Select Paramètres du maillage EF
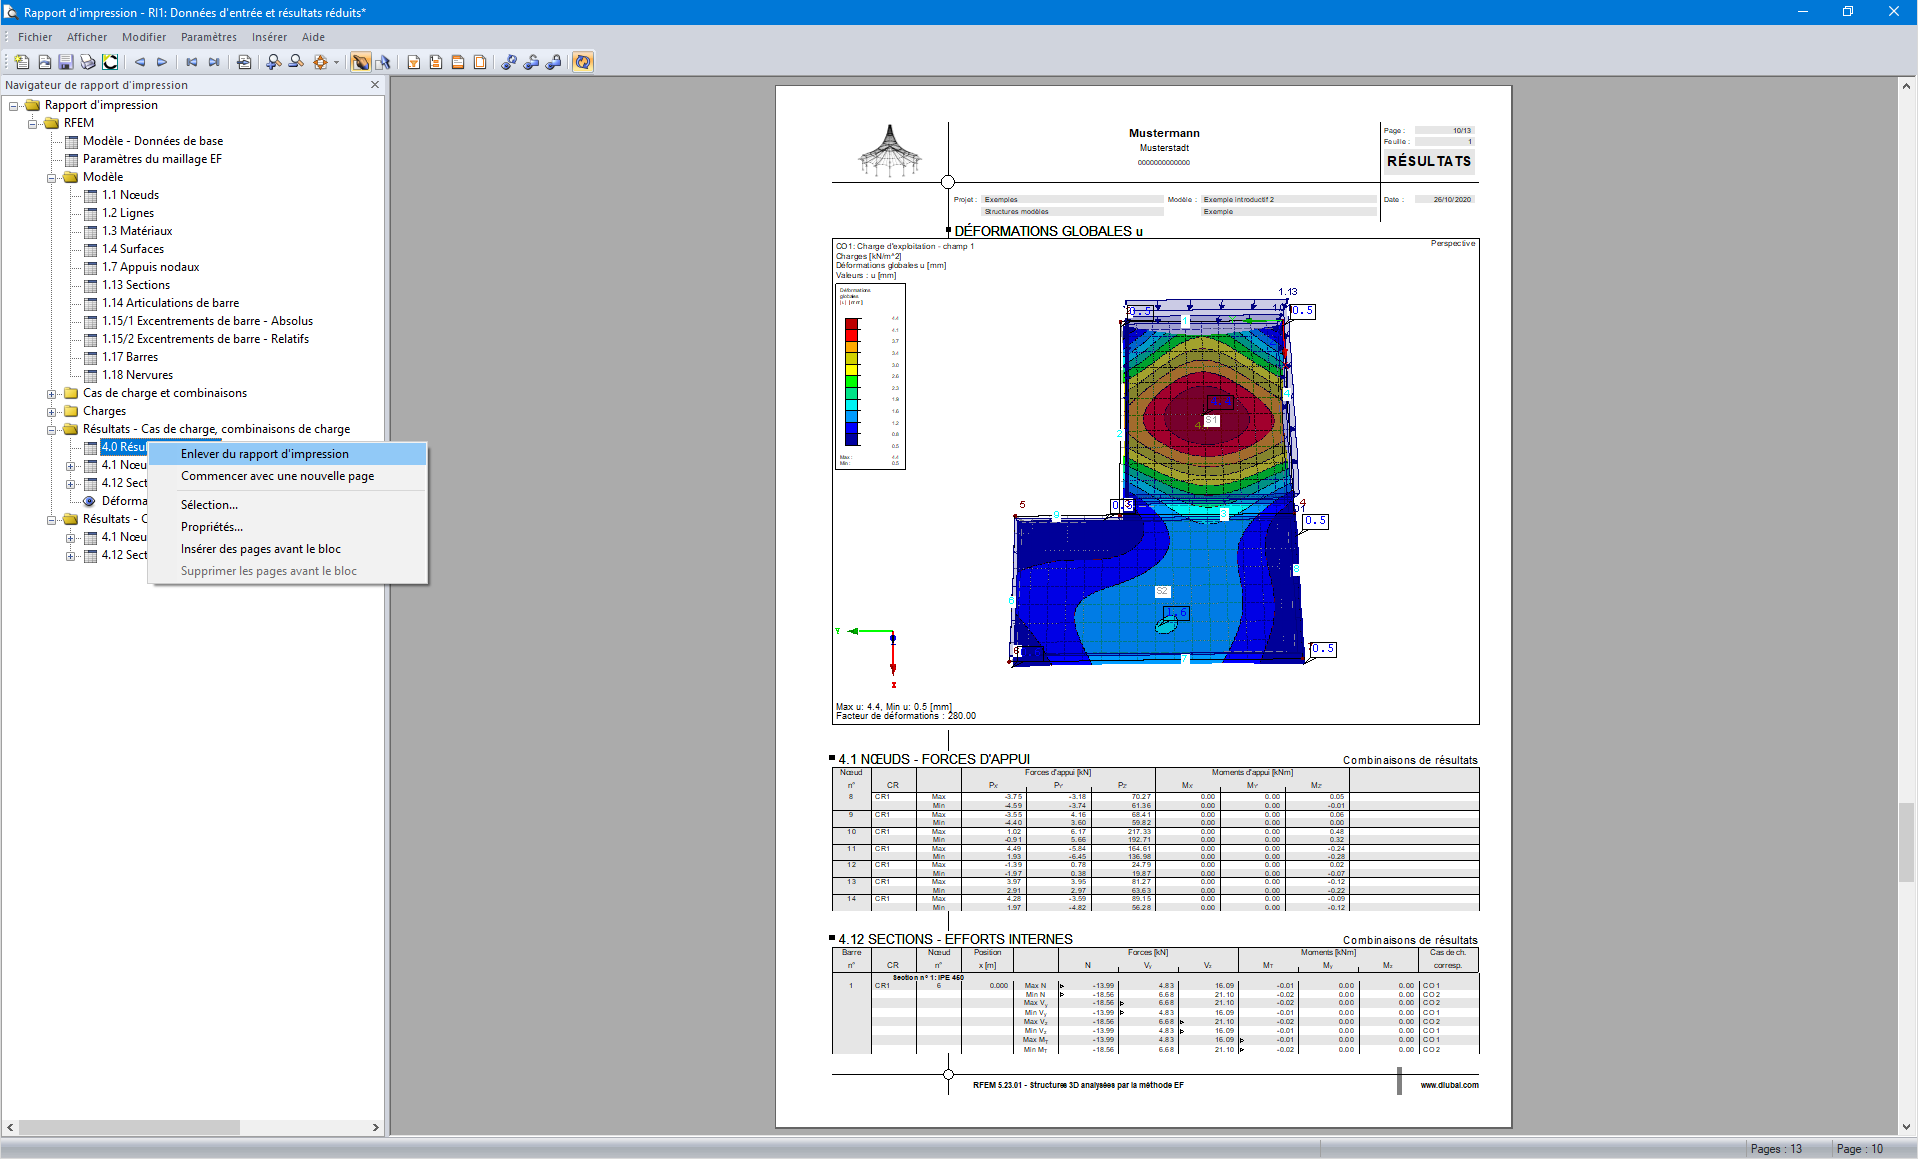This screenshot has width=1918, height=1159. click(x=152, y=159)
